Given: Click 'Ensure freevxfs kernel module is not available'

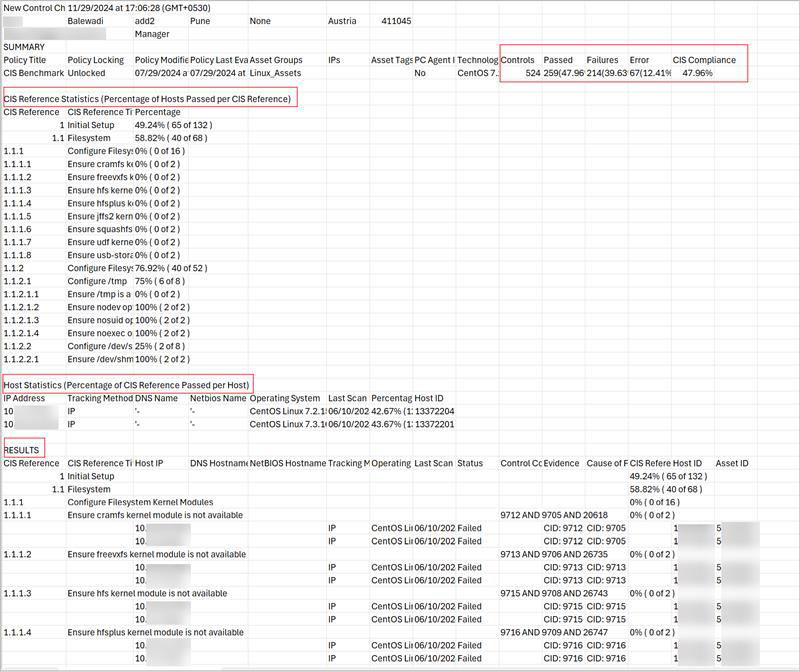Looking at the screenshot, I should click(157, 555).
